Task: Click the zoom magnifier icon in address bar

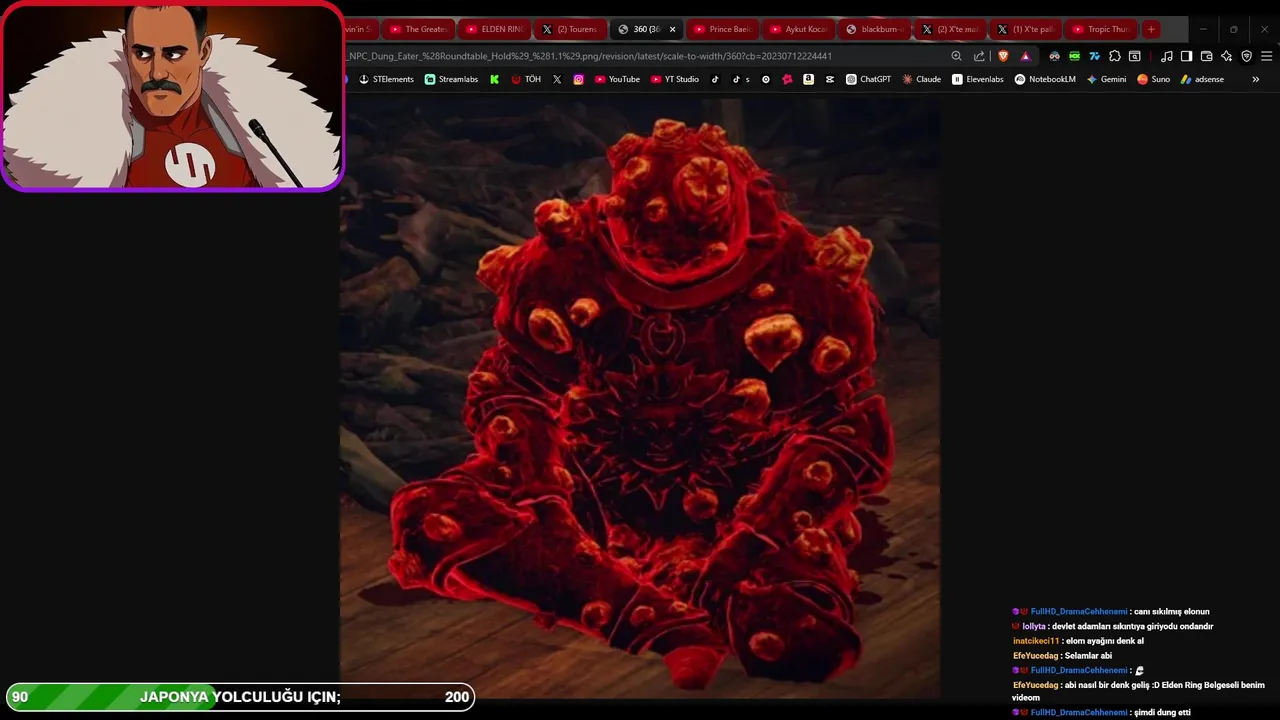Action: click(956, 56)
